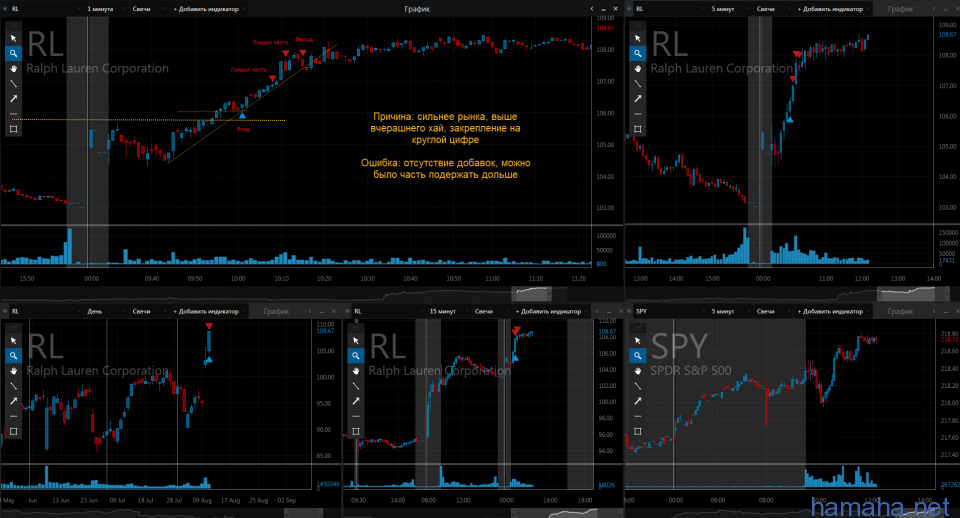Pick the line tool in the 15-minute RL chart

click(356, 386)
